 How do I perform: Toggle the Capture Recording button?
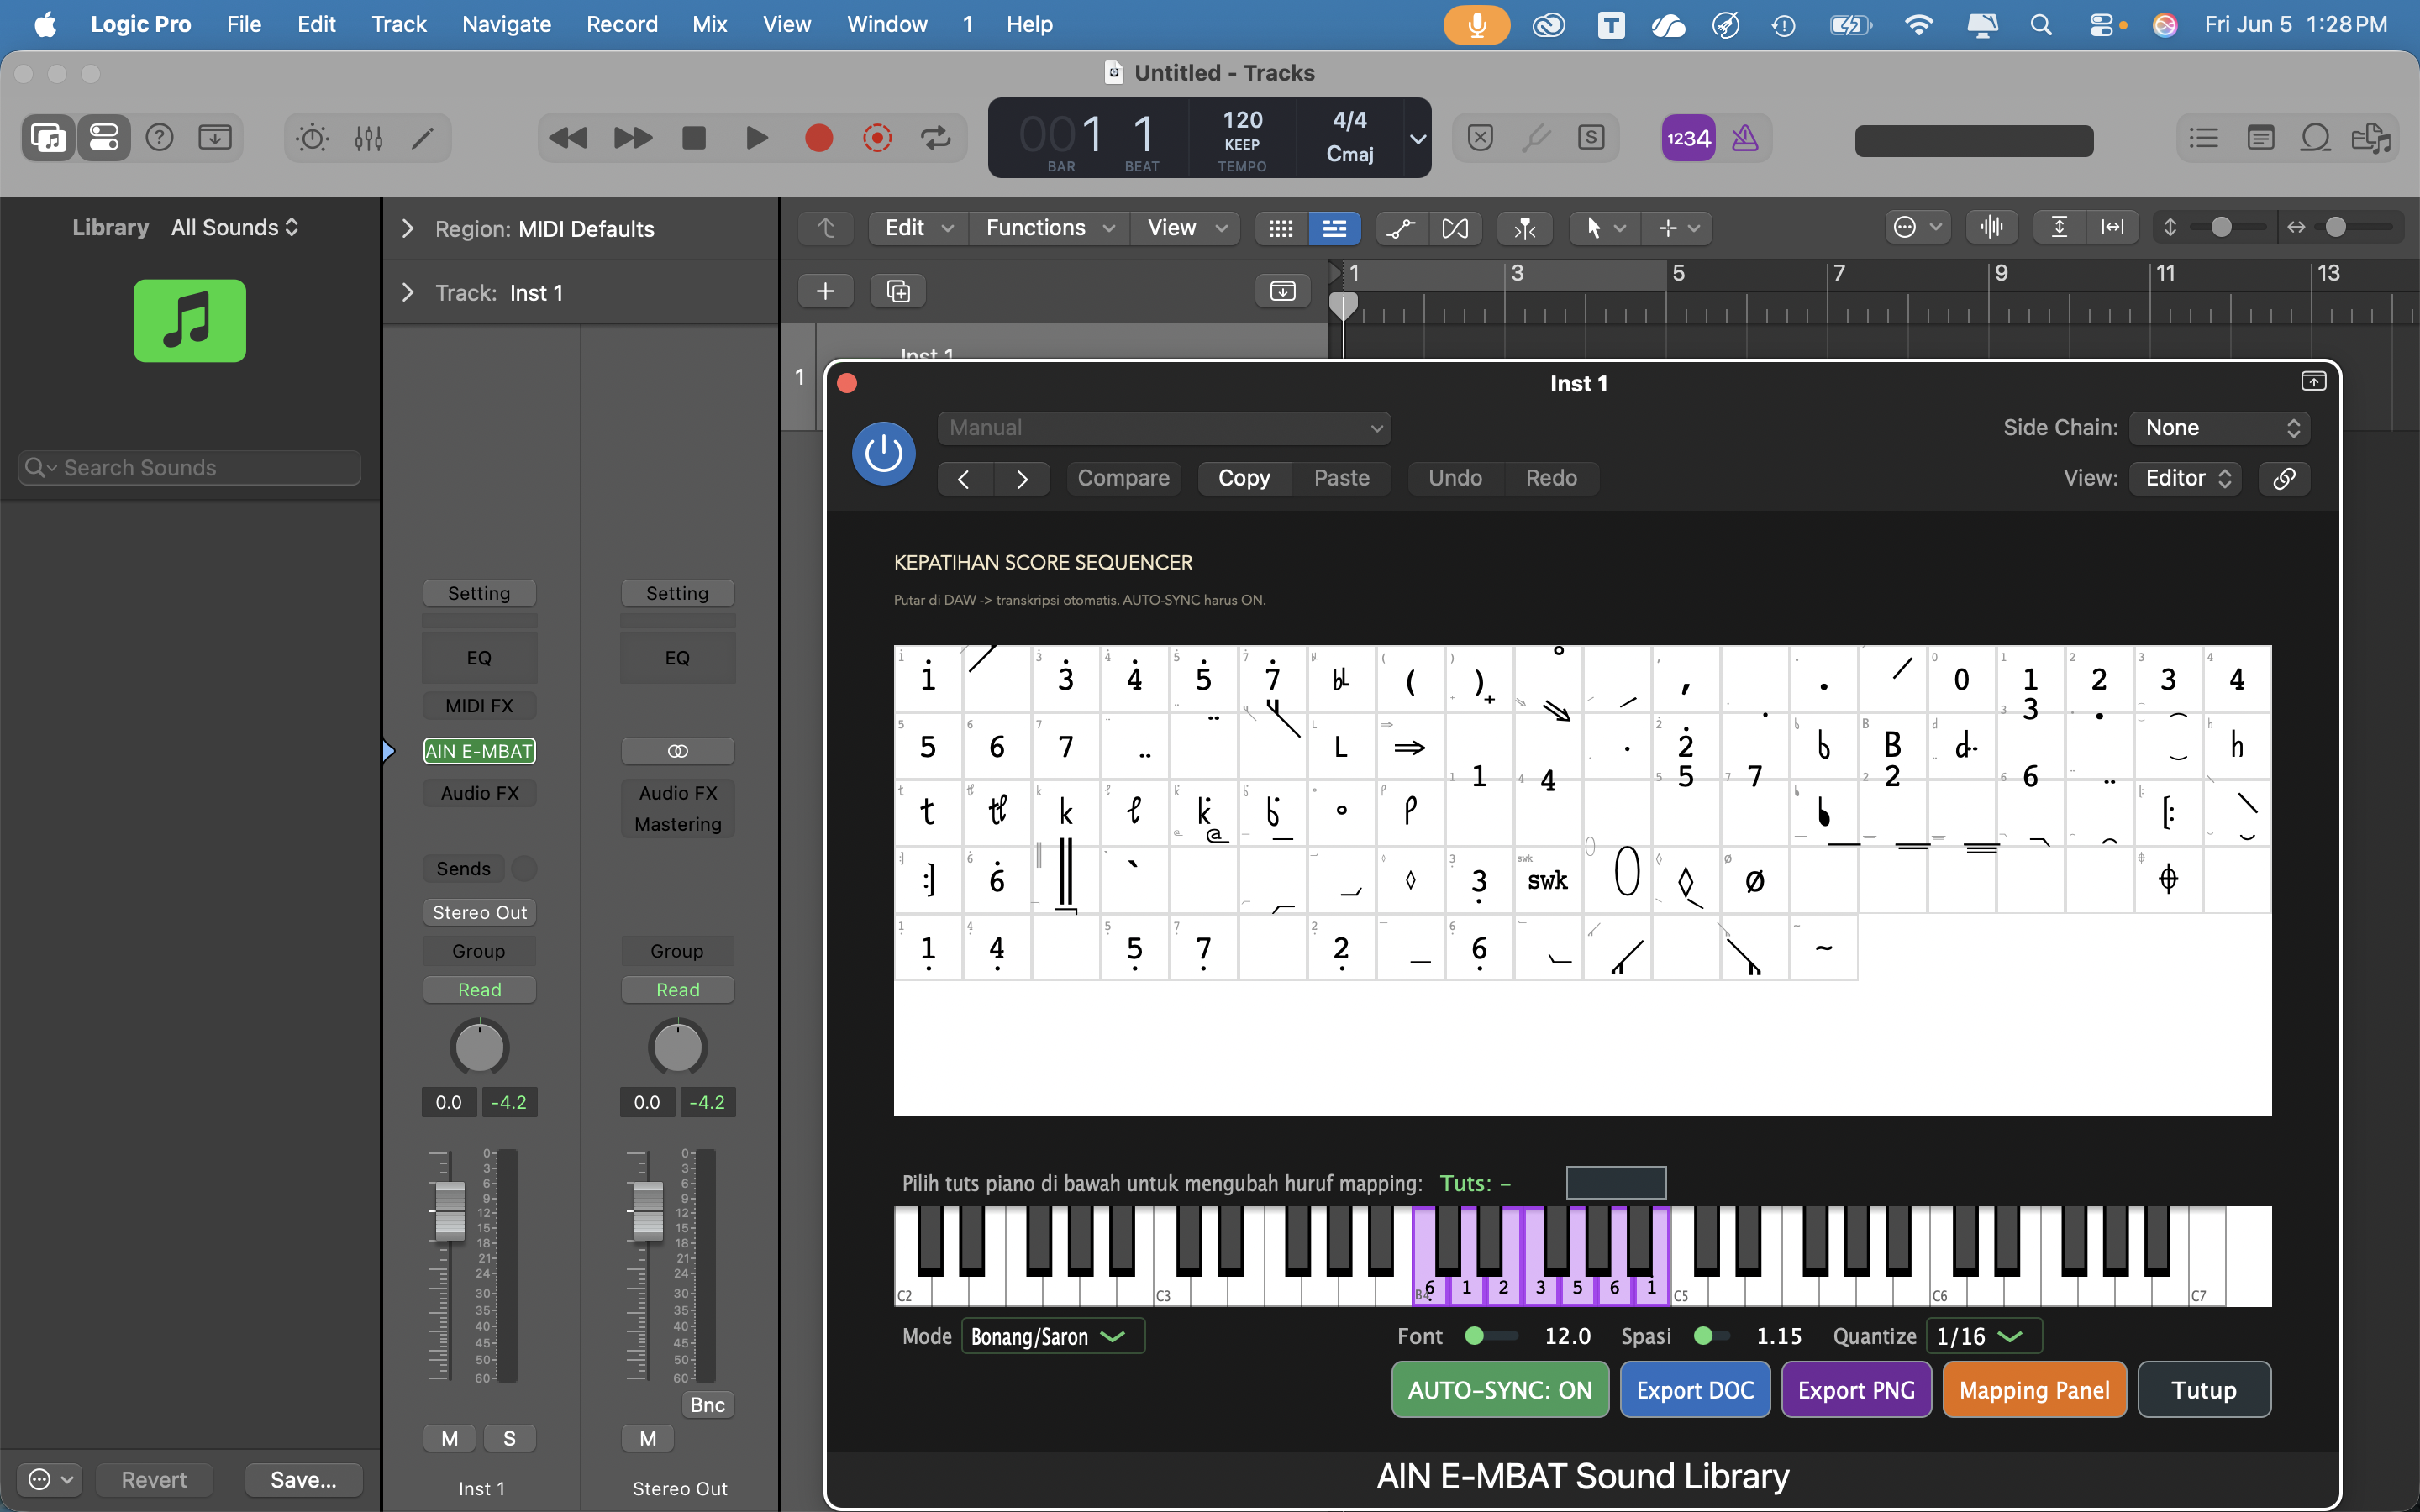click(x=877, y=137)
